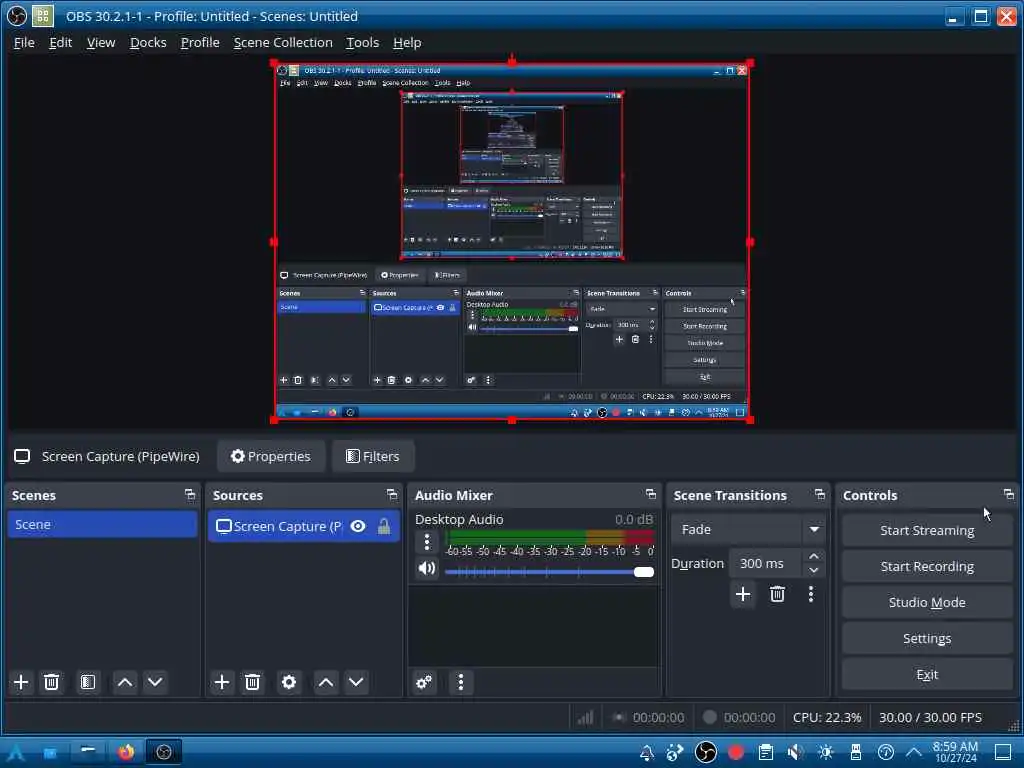Open clipboard icon in system tray
Viewport: 1024px width, 768px height.
point(766,752)
